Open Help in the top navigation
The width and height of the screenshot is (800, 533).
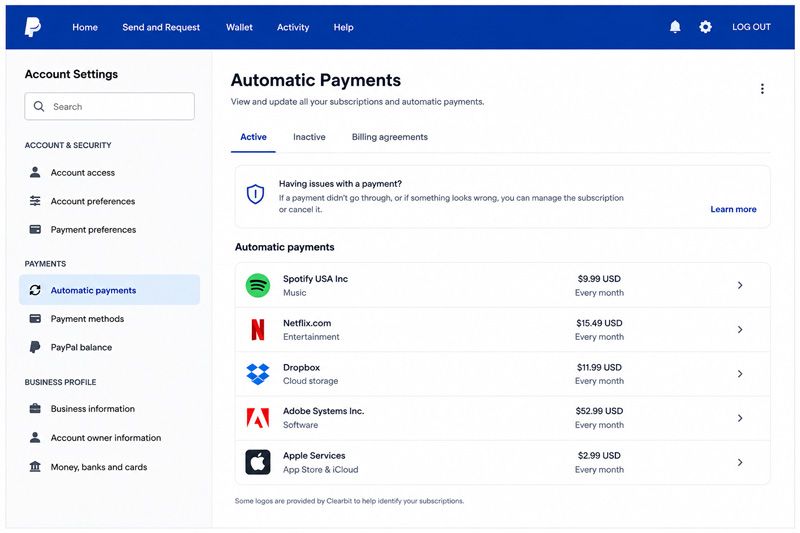(x=343, y=27)
